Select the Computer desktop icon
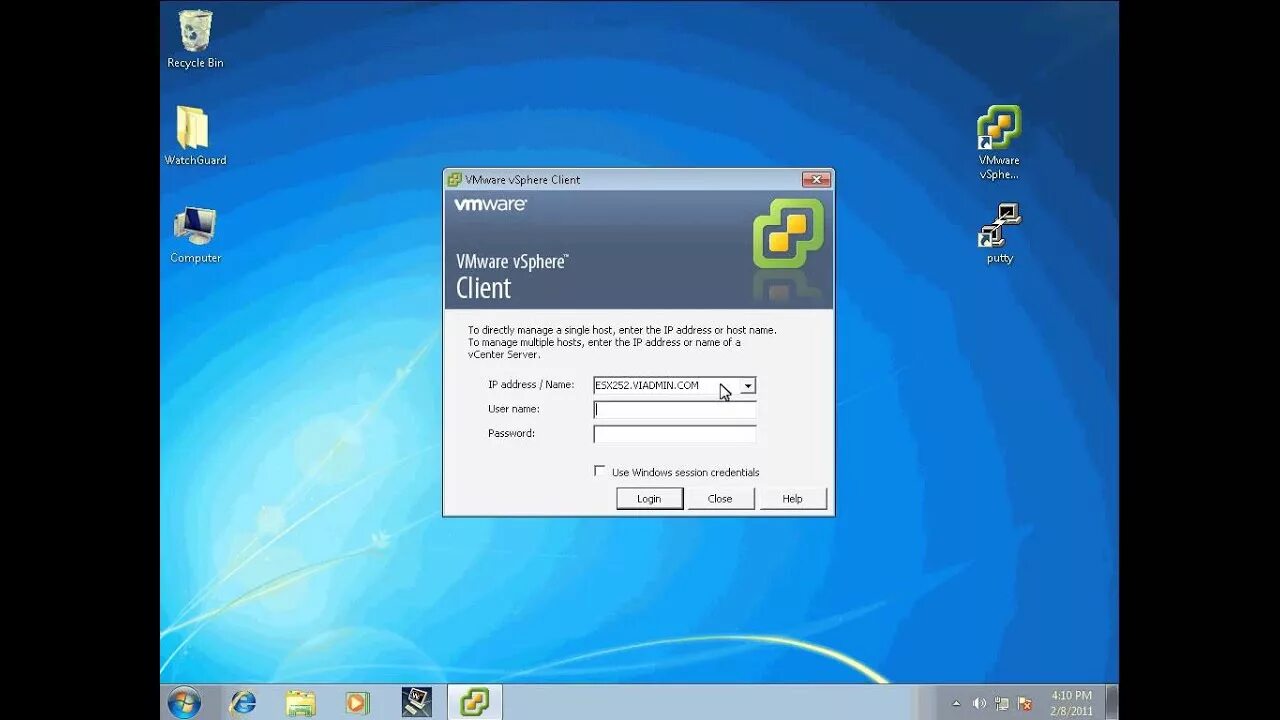This screenshot has width=1280, height=720. pyautogui.click(x=195, y=235)
